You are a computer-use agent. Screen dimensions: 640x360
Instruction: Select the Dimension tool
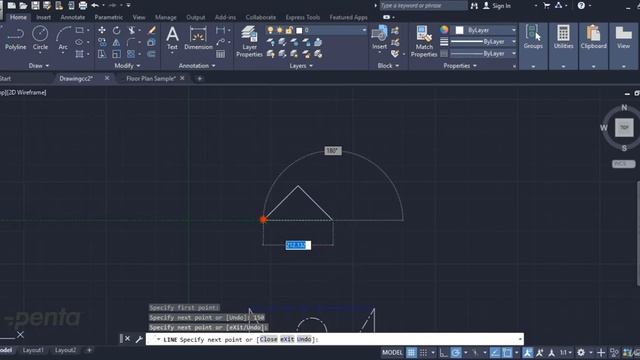pyautogui.click(x=198, y=38)
